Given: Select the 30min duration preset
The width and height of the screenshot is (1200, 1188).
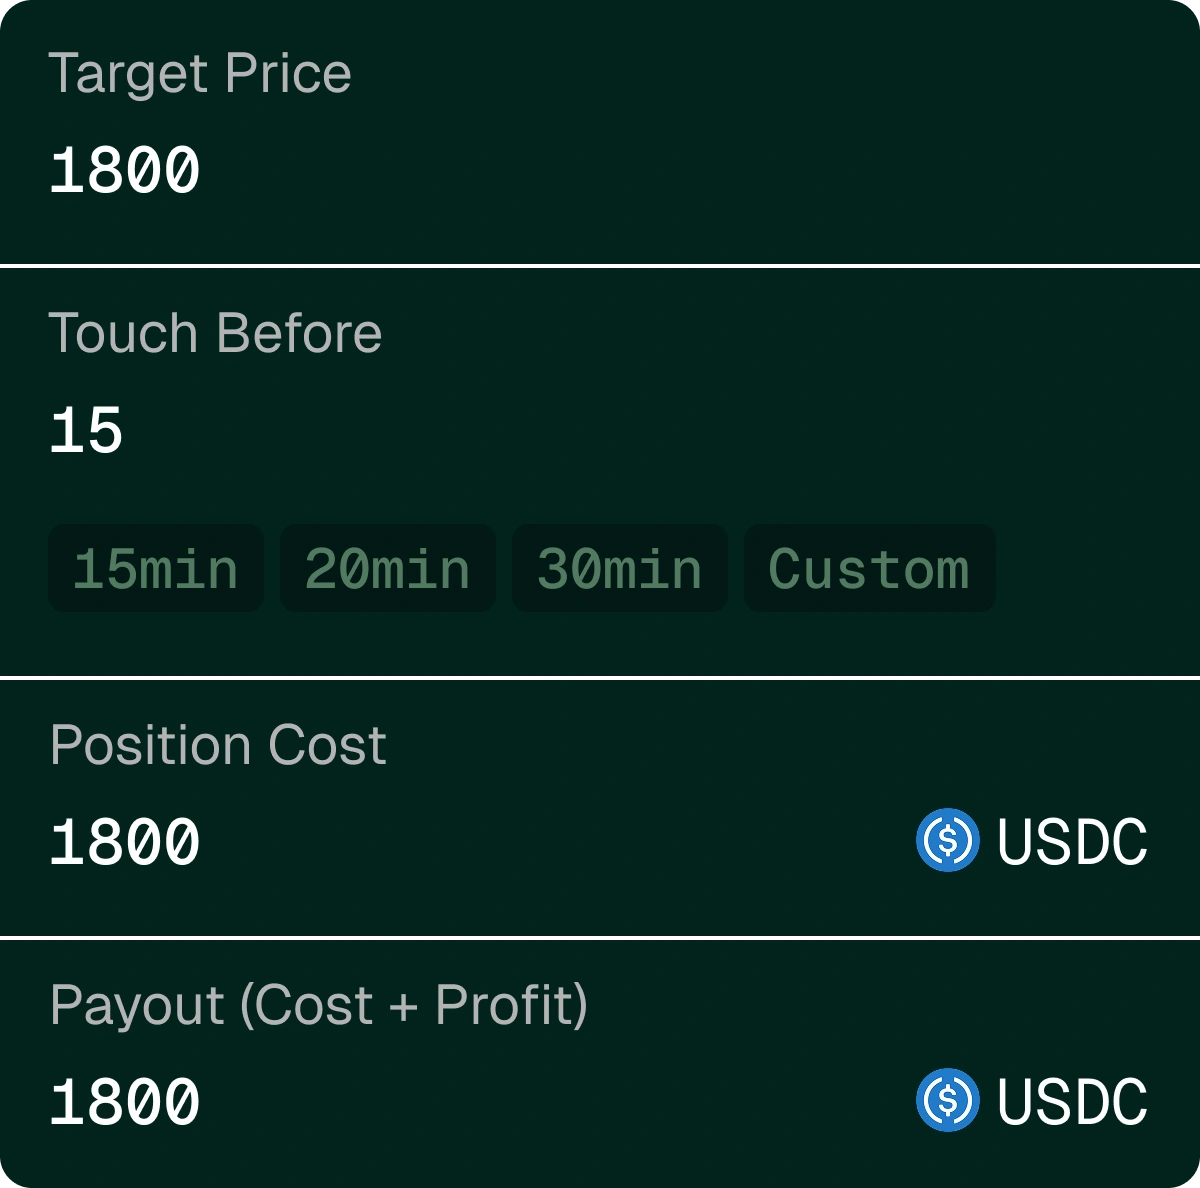Looking at the screenshot, I should click(x=620, y=568).
